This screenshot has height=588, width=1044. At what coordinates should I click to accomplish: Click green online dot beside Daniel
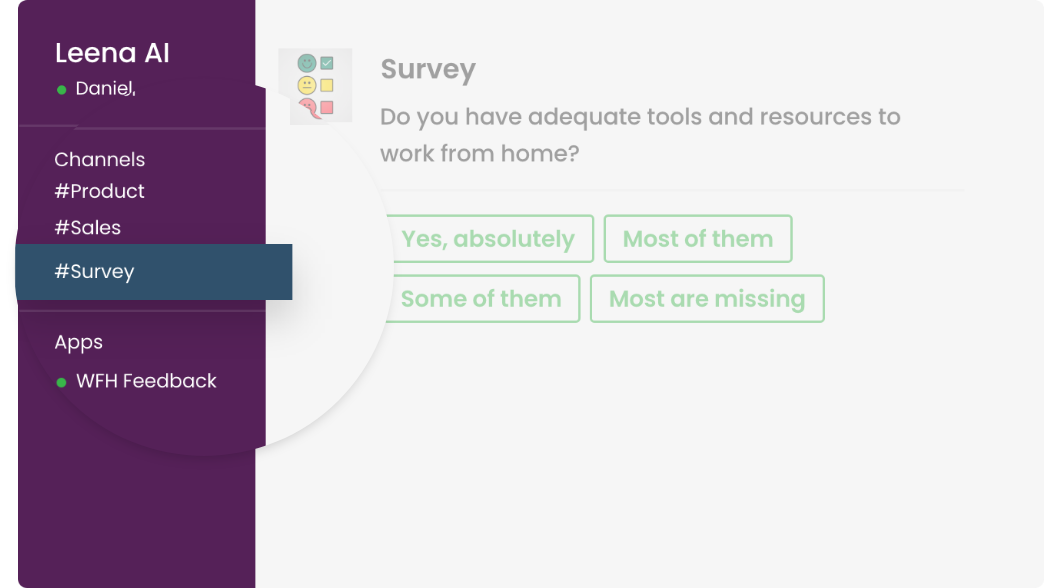pyautogui.click(x=61, y=90)
